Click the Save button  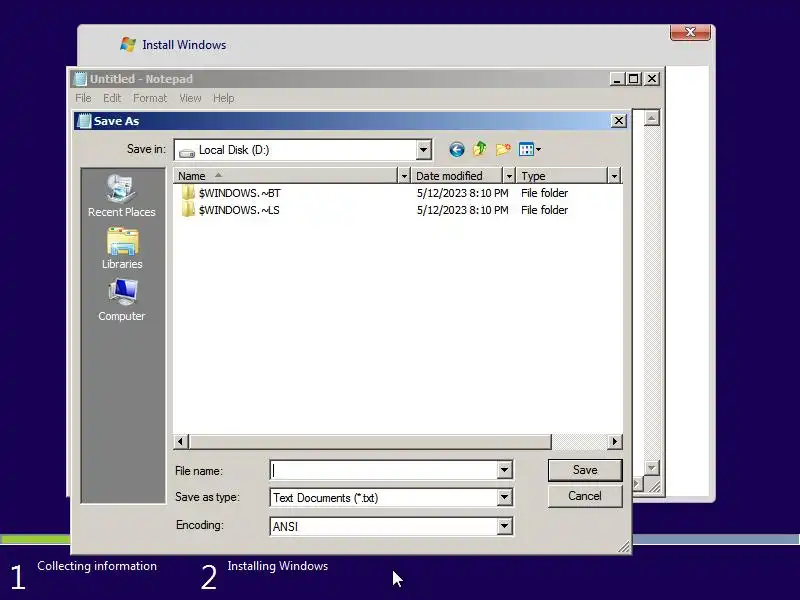[x=585, y=470]
